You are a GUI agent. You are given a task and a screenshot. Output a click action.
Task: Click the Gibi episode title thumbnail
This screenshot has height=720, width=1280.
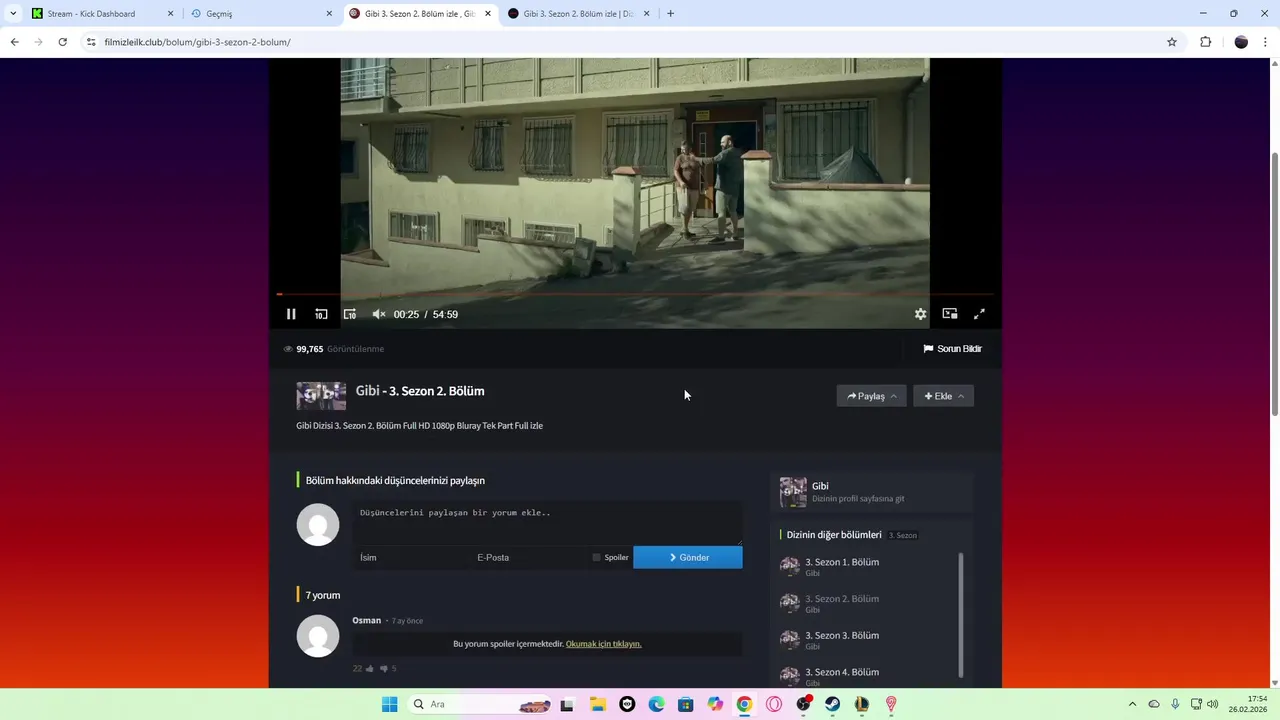[321, 396]
